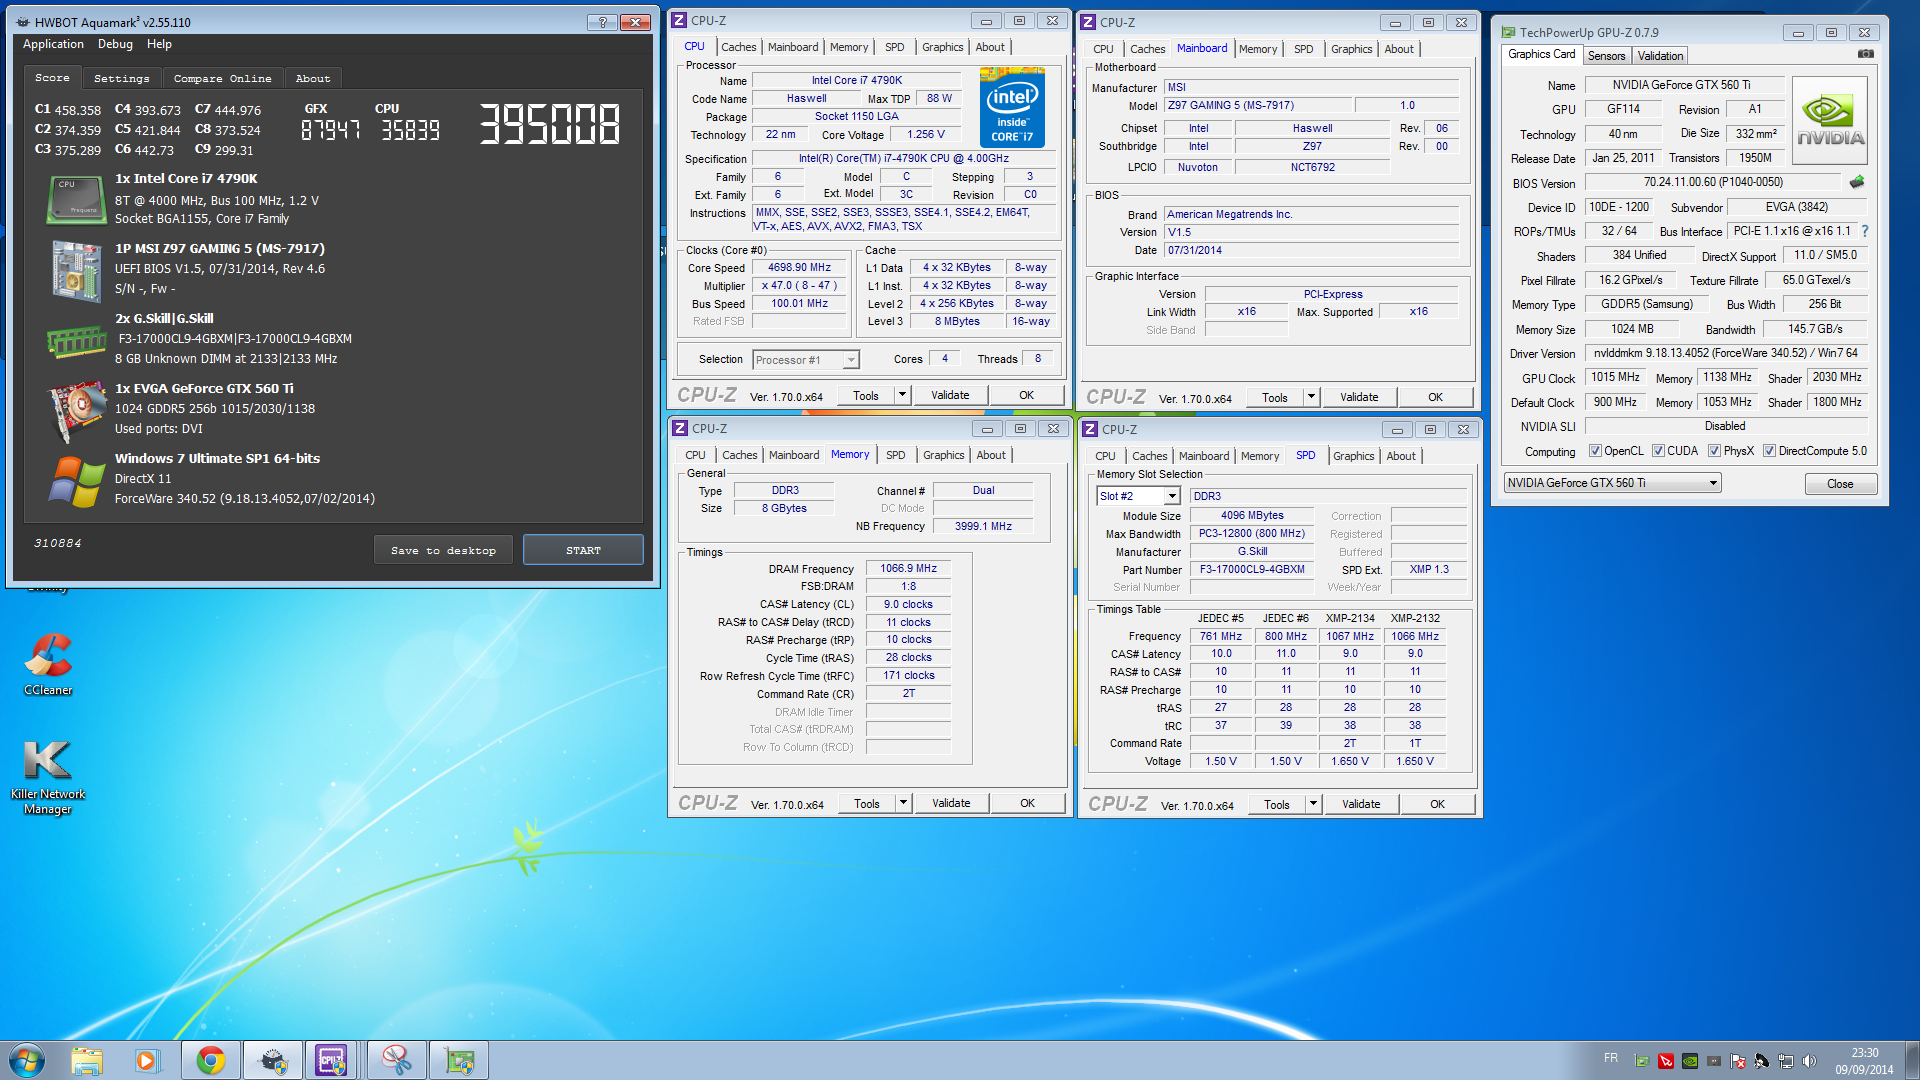Open the volume speaker tray icon
Screen dimensions: 1920x1080
click(1809, 1060)
